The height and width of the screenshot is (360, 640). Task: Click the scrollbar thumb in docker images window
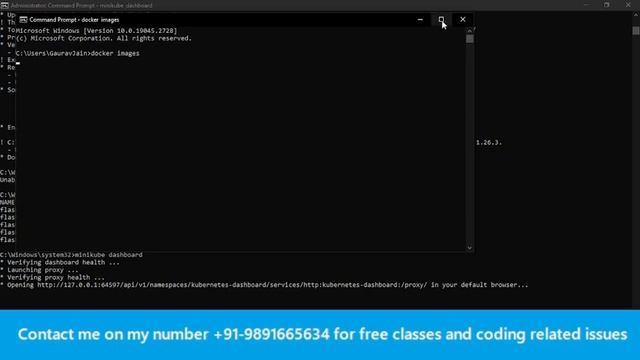pyautogui.click(x=470, y=39)
